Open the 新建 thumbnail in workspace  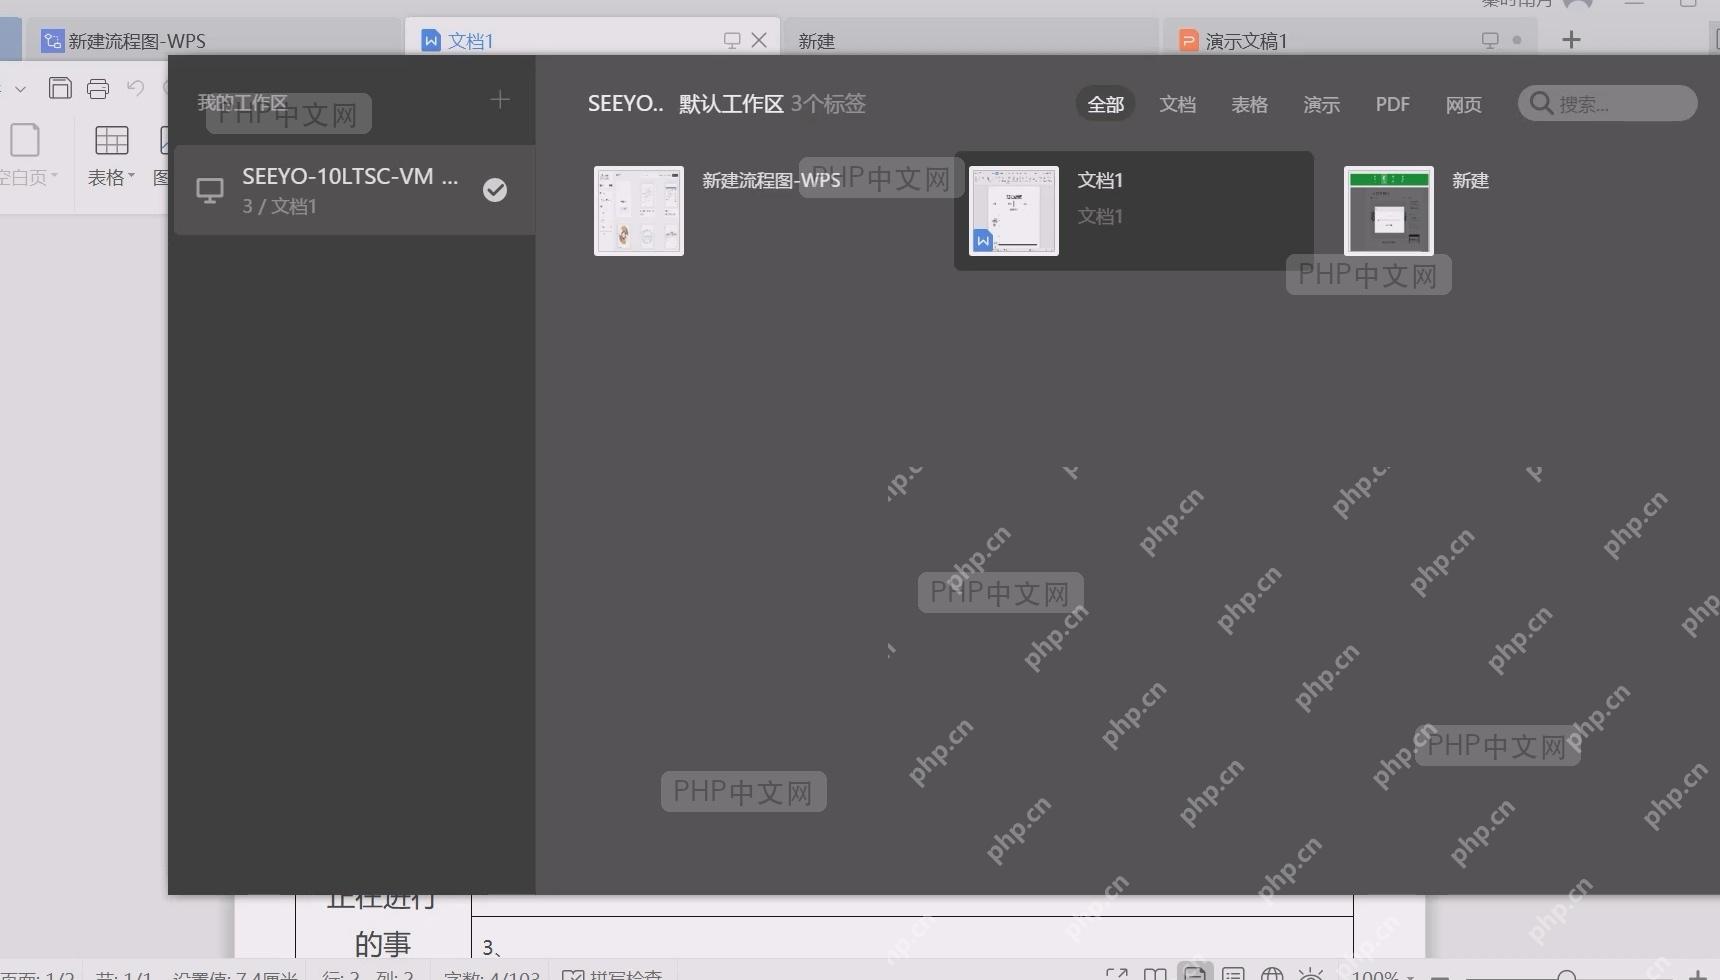[x=1388, y=210]
